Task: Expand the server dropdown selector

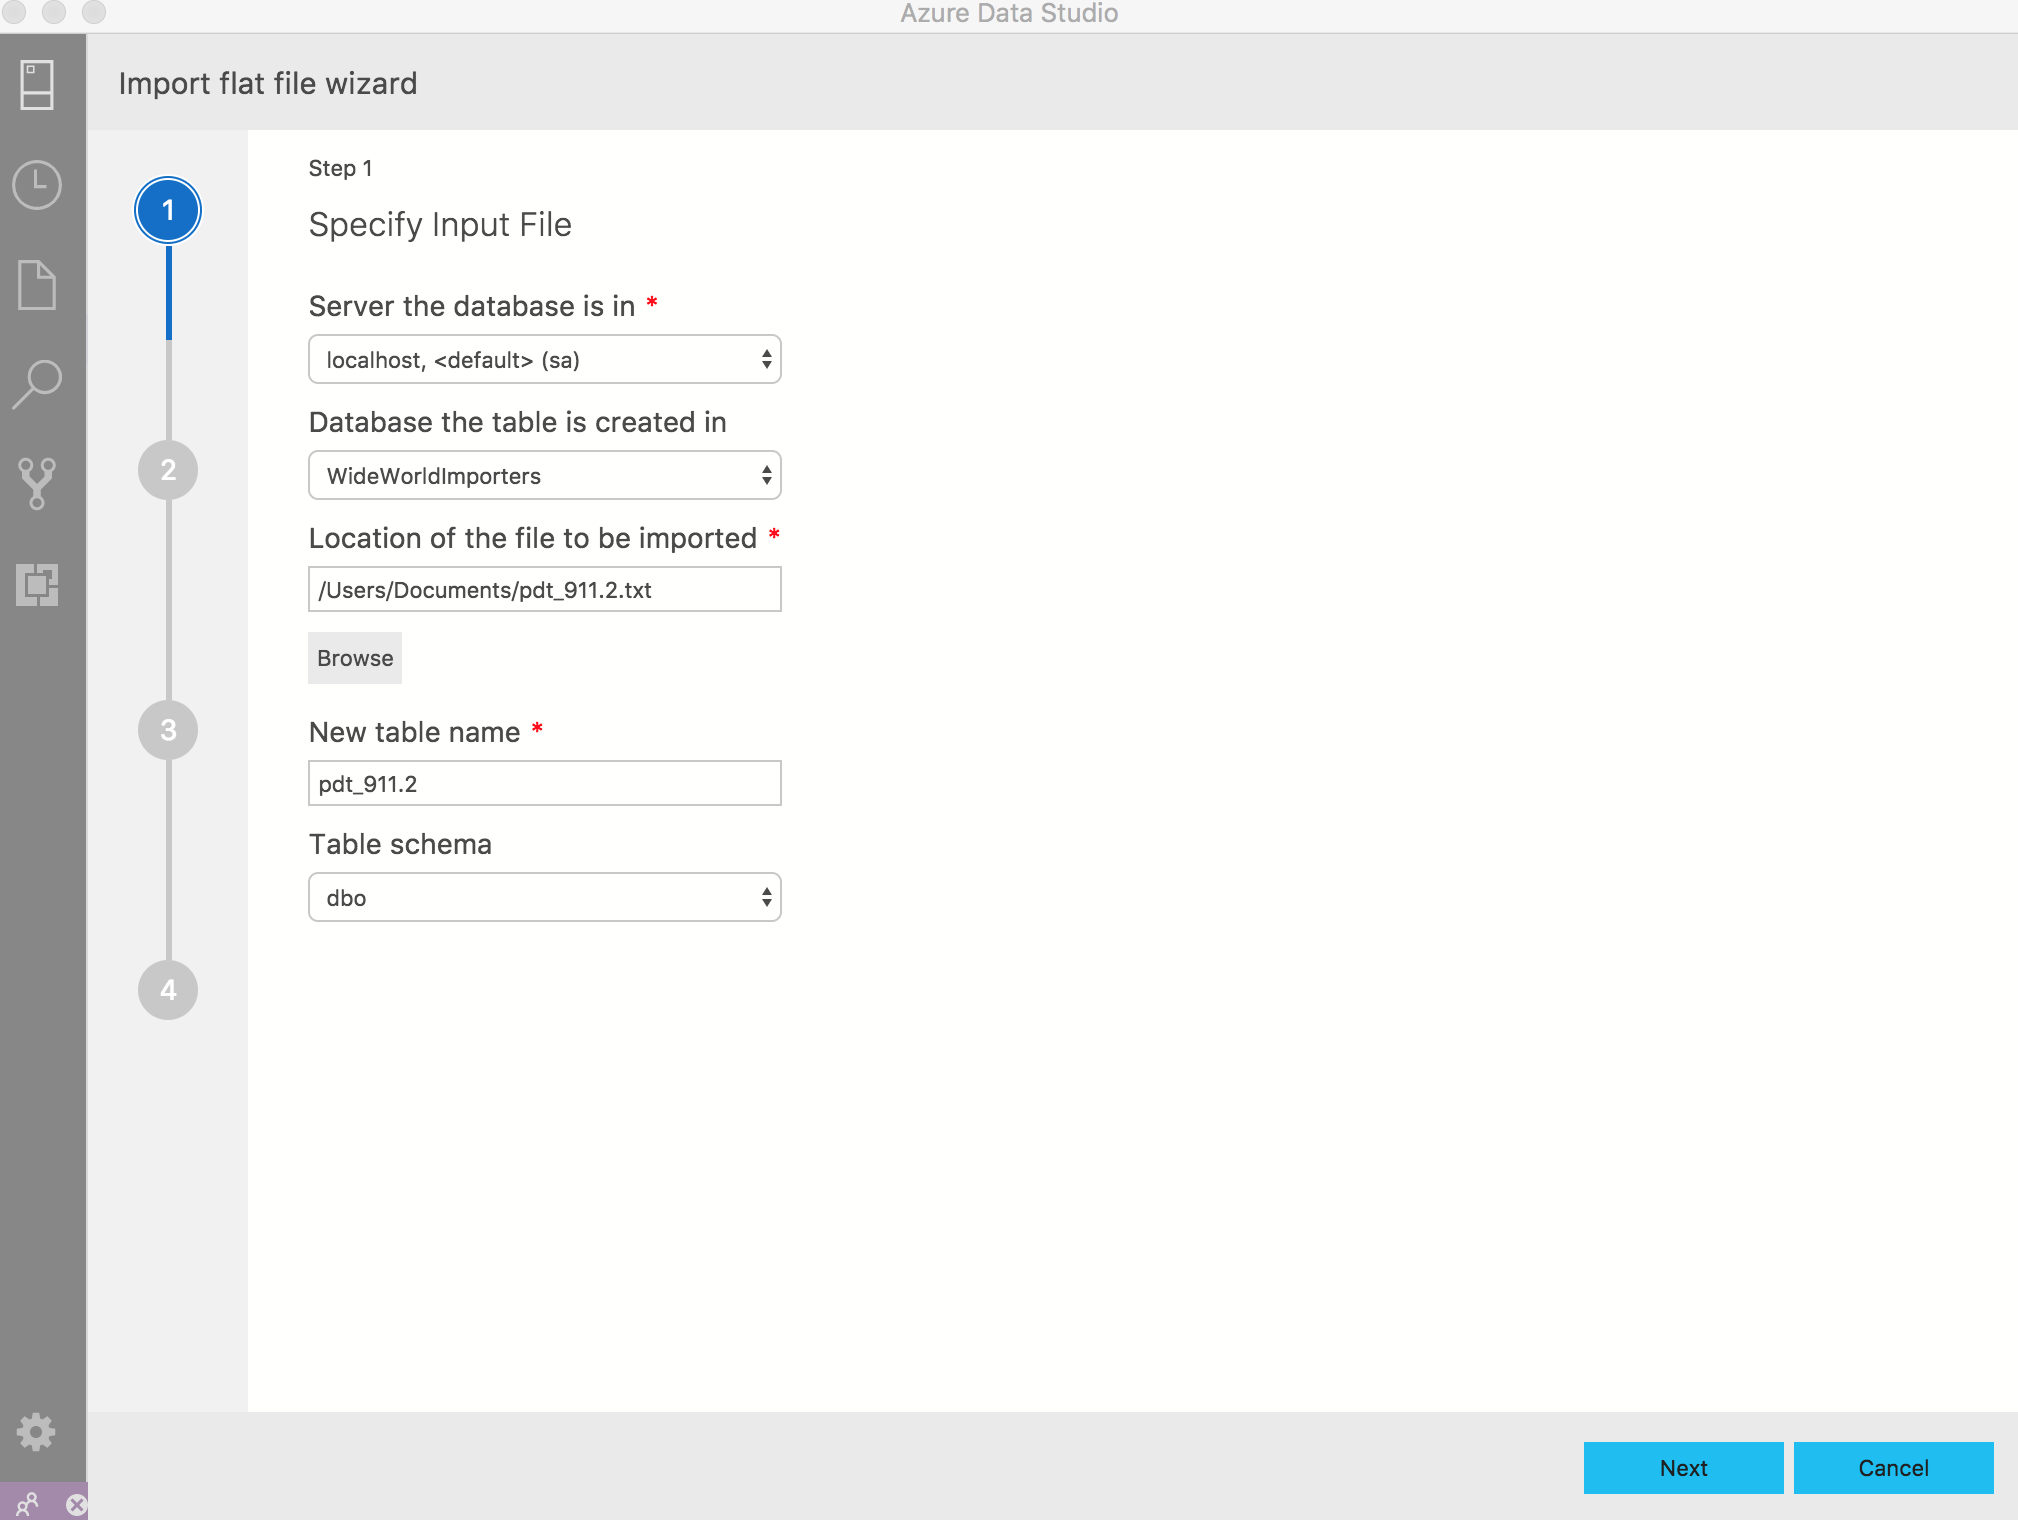Action: (763, 359)
